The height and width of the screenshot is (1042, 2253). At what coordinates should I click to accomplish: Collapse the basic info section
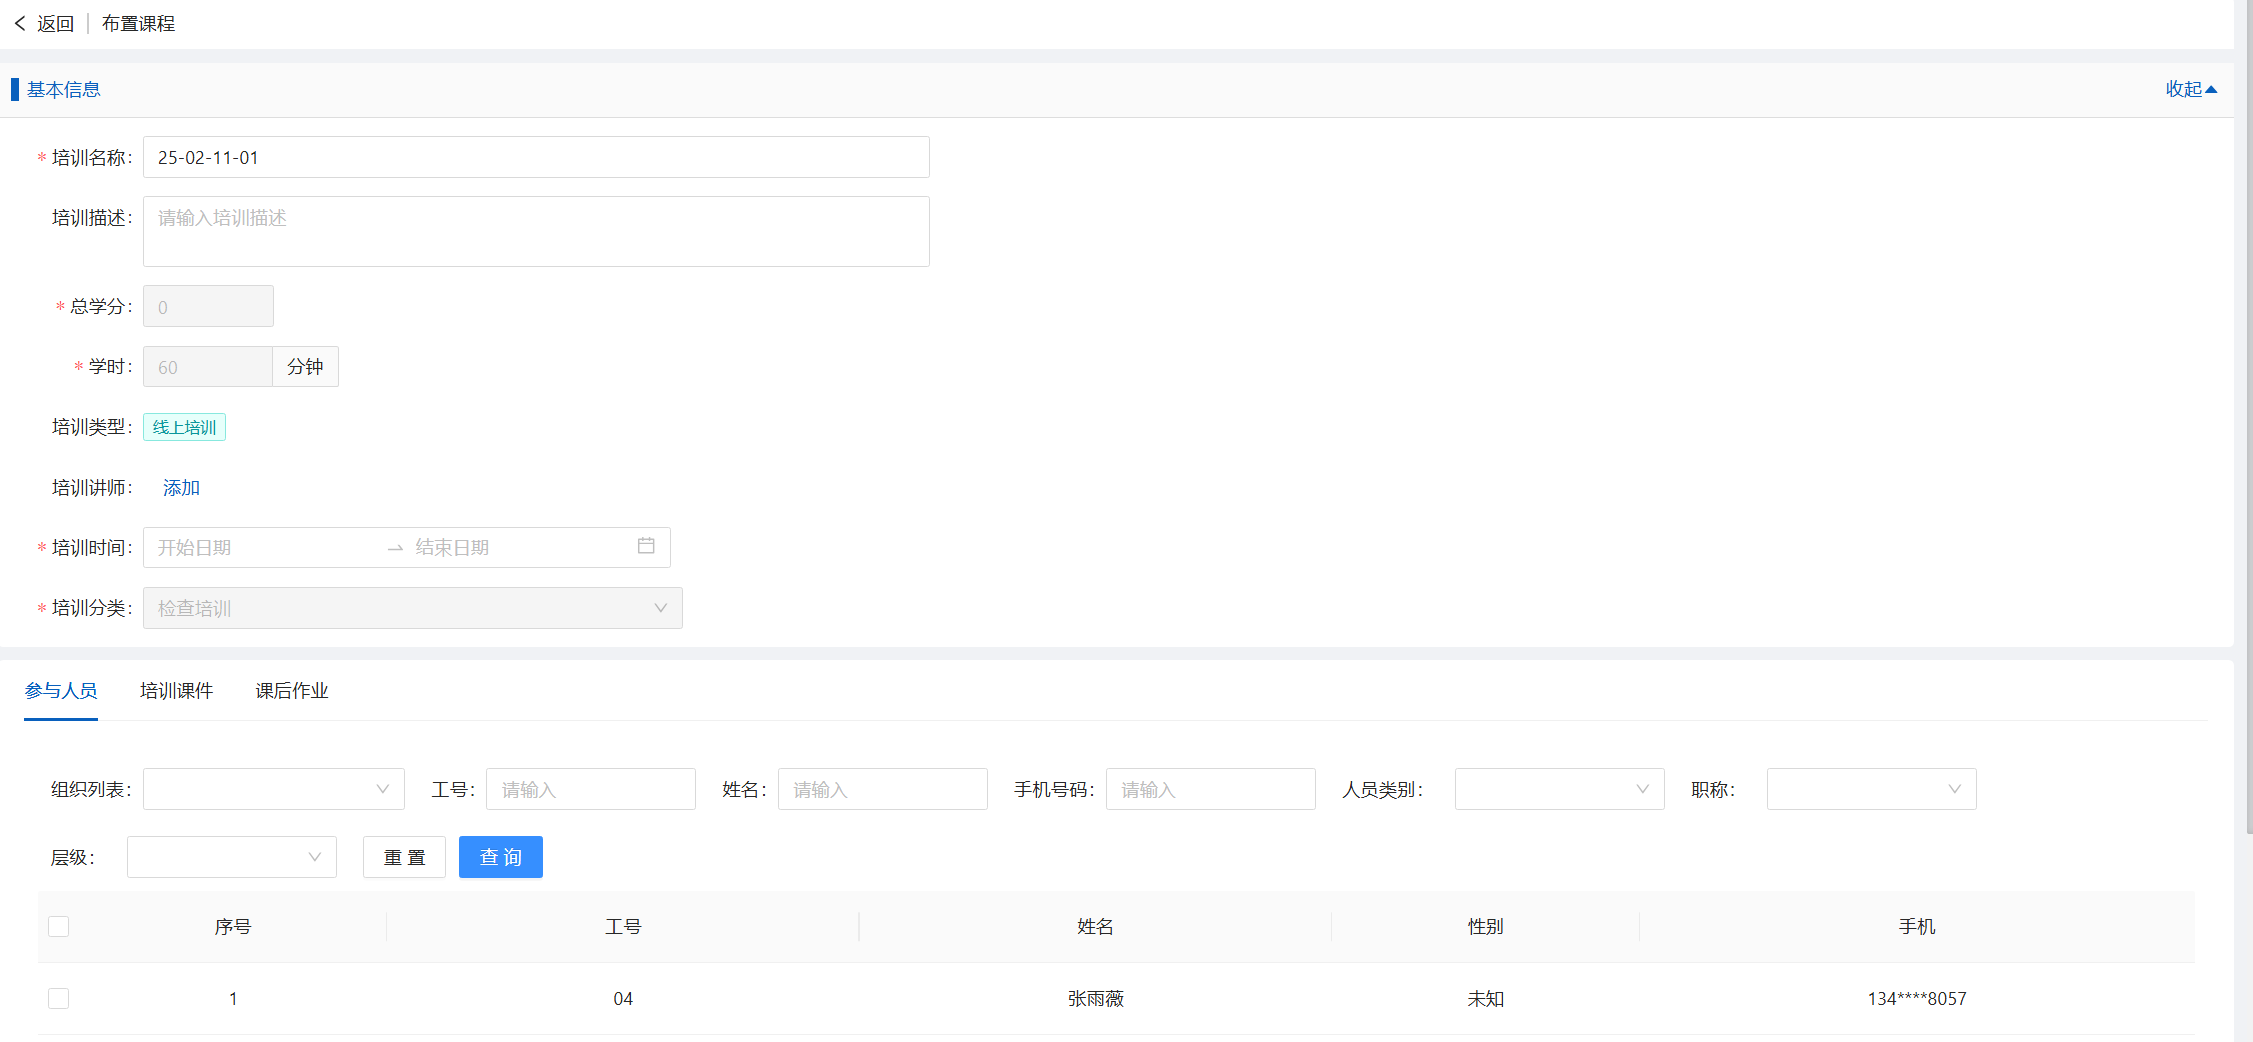(2190, 89)
